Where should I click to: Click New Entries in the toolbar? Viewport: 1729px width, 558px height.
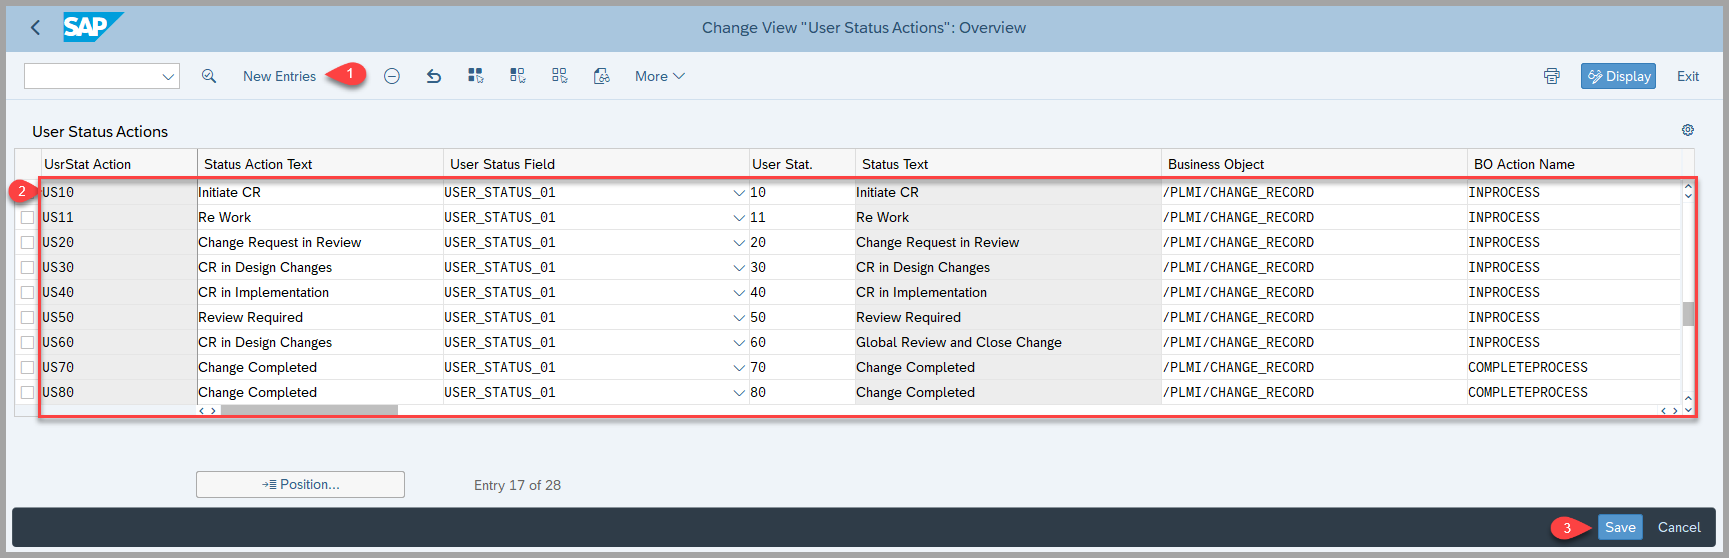pyautogui.click(x=279, y=76)
